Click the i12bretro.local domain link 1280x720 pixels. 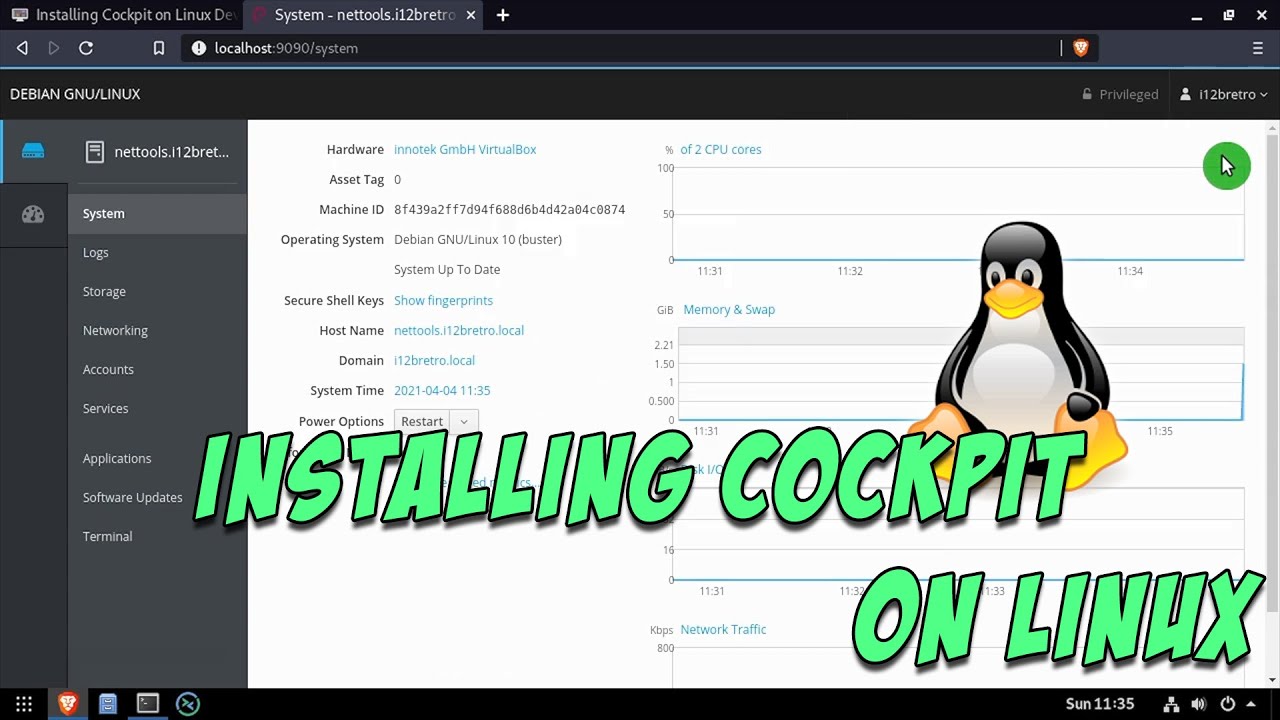pyautogui.click(x=434, y=360)
